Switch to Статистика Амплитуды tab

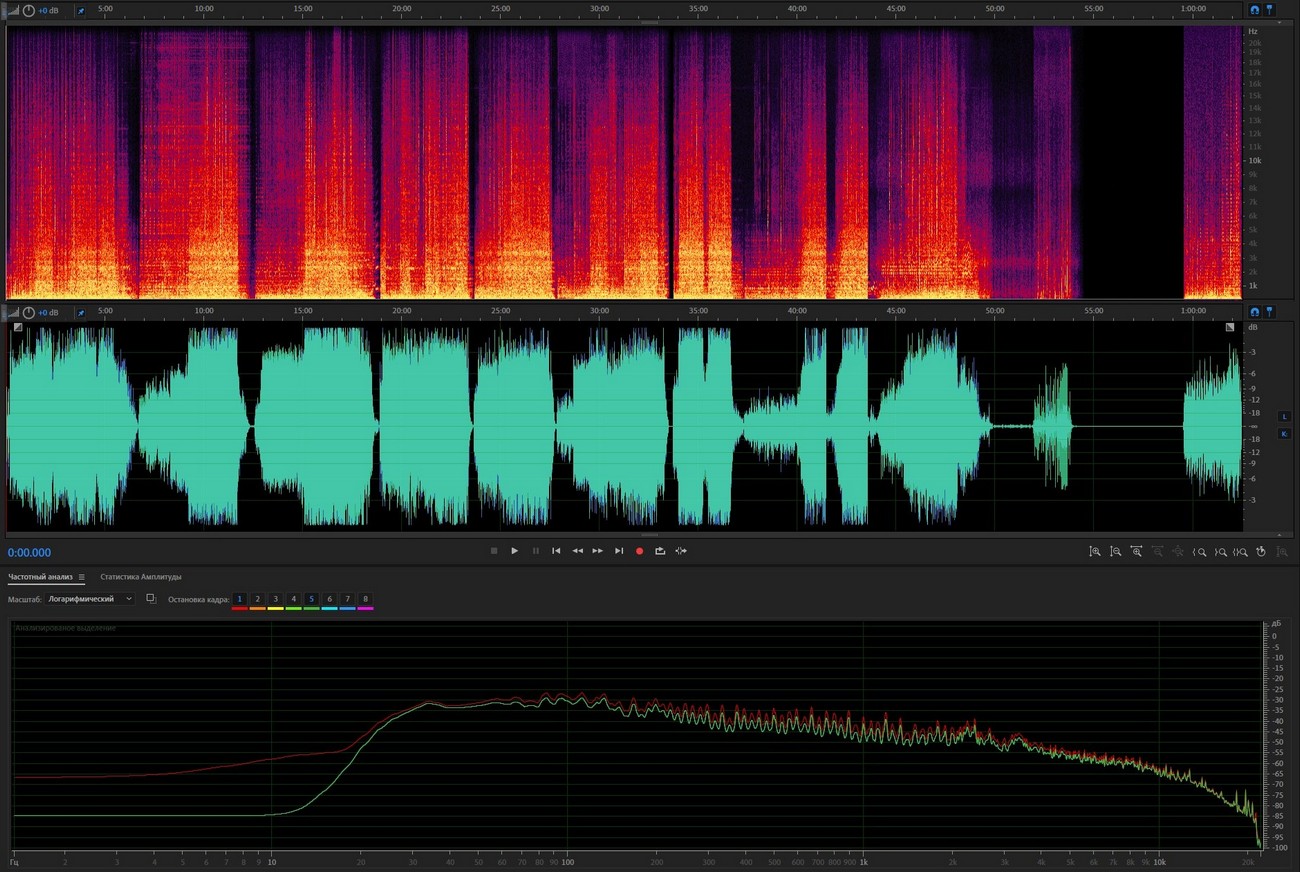[141, 577]
